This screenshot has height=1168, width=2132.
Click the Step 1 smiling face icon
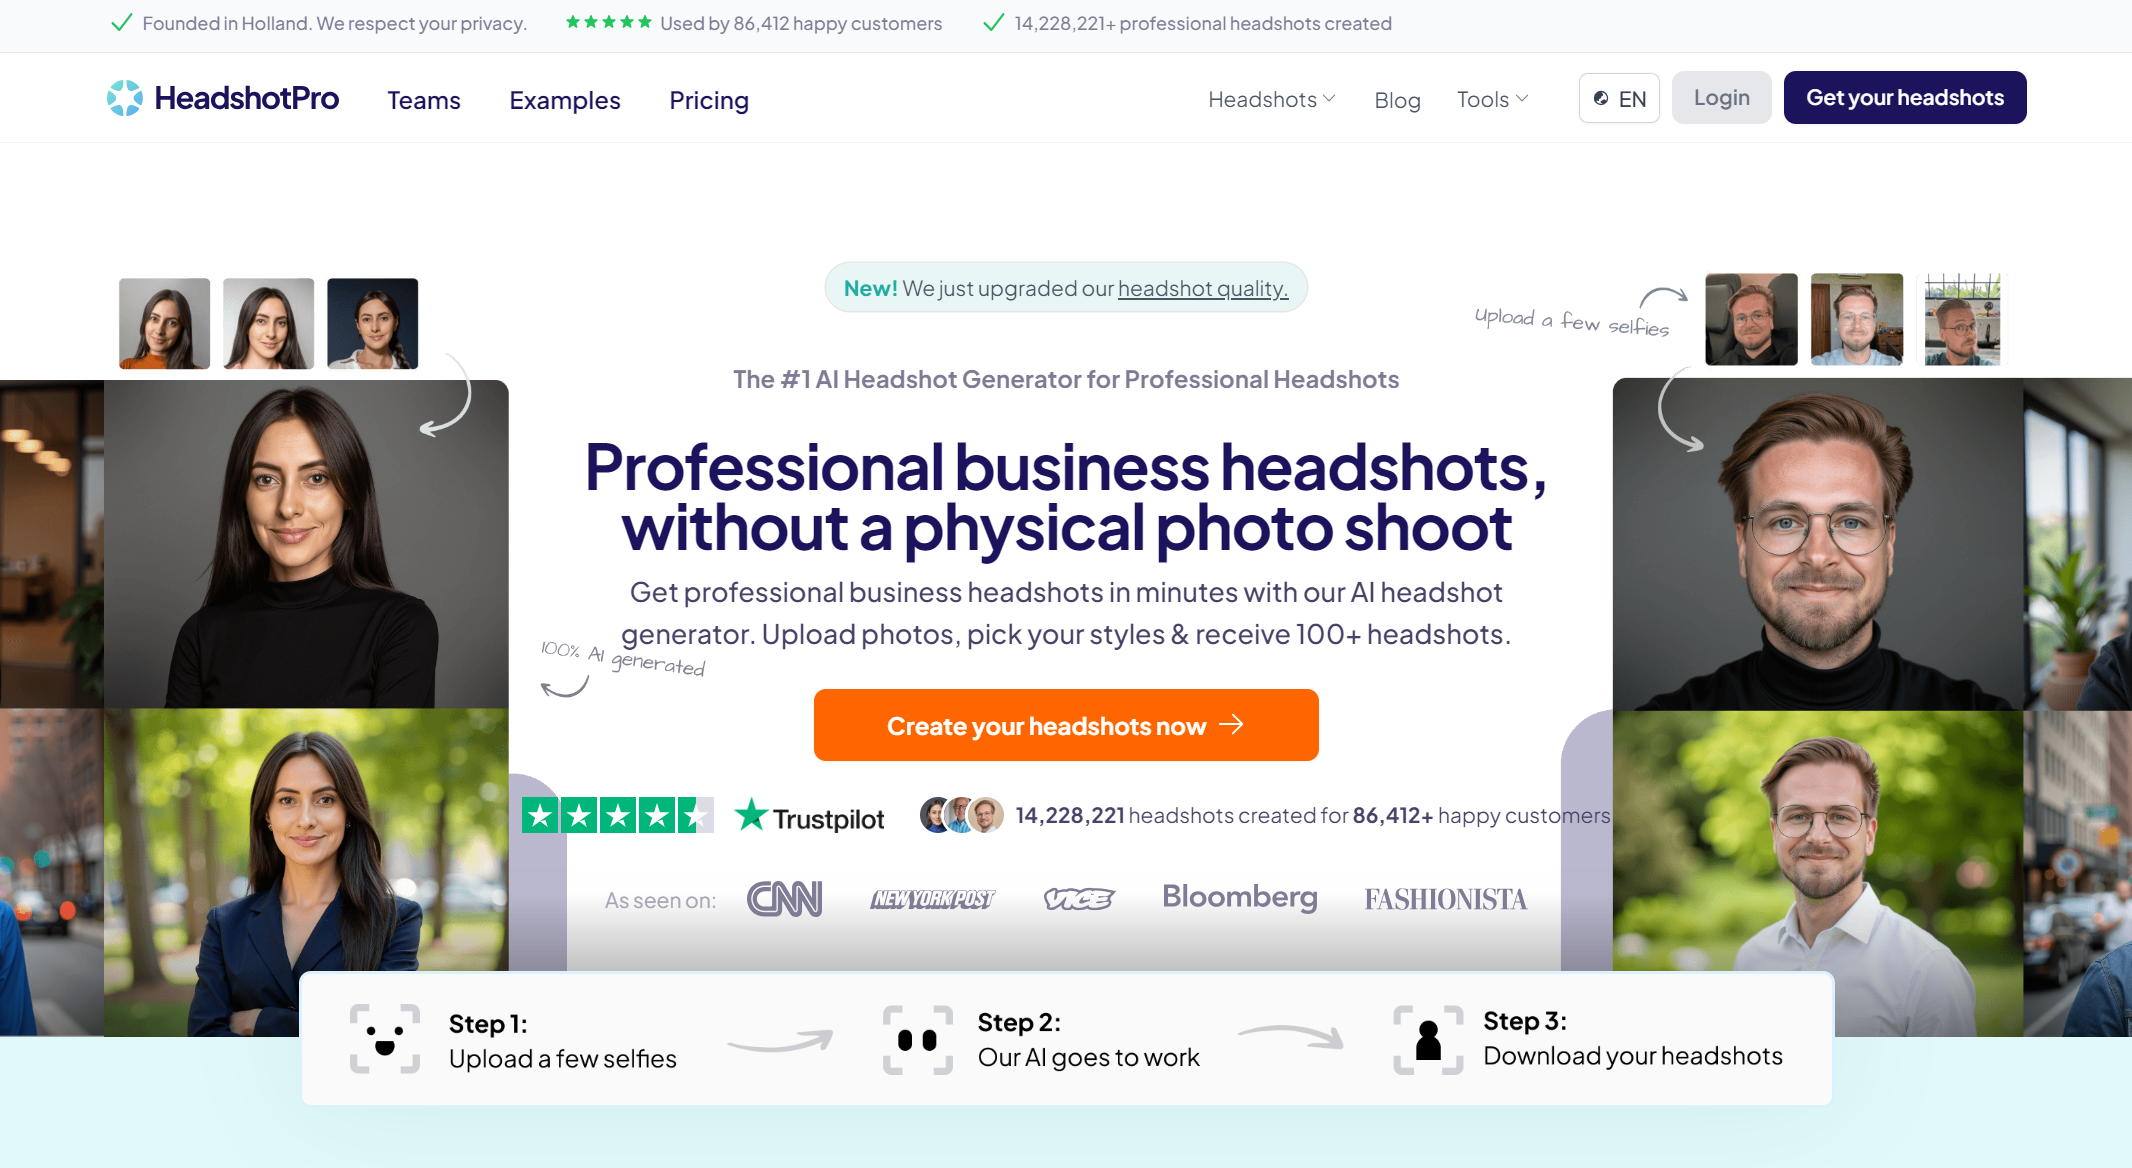[x=384, y=1039]
